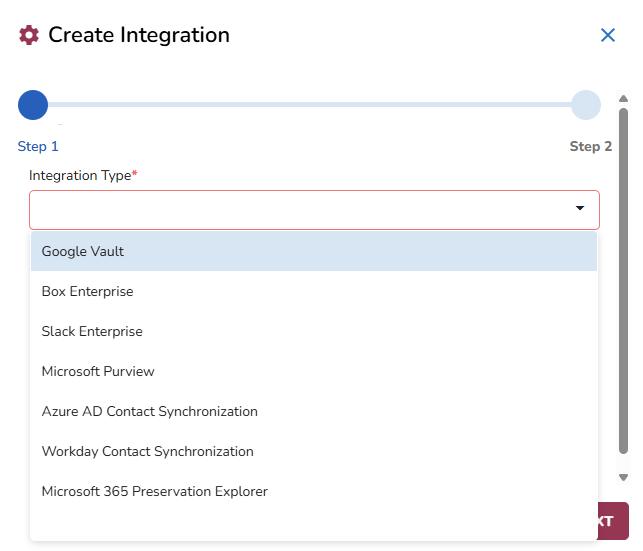Close the Create Integration dialog

[x=607, y=35]
